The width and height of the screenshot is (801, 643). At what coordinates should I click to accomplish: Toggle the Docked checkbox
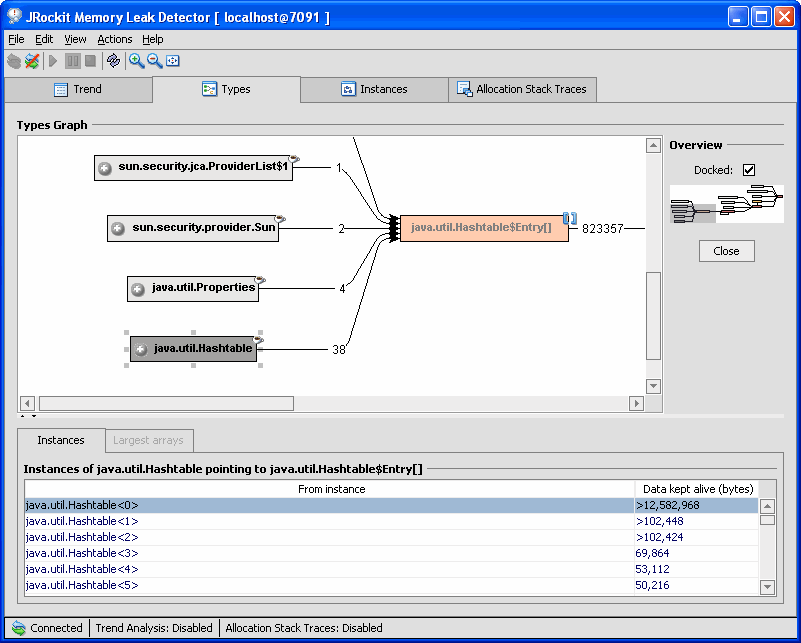(x=749, y=170)
